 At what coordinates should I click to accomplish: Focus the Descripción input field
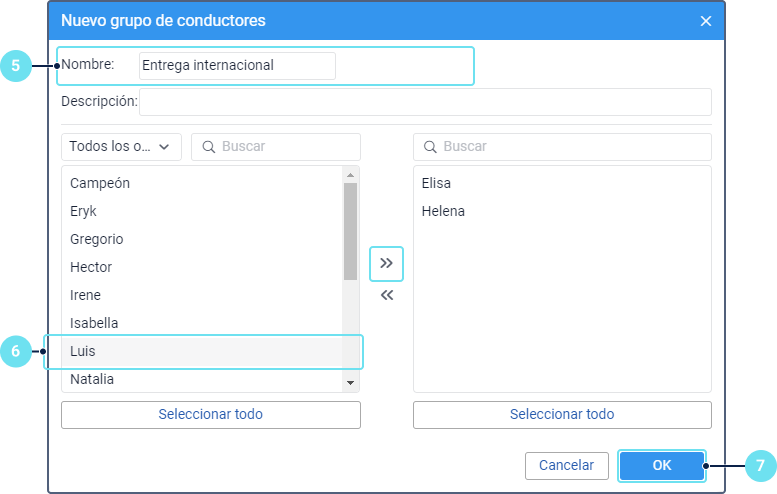pos(425,102)
